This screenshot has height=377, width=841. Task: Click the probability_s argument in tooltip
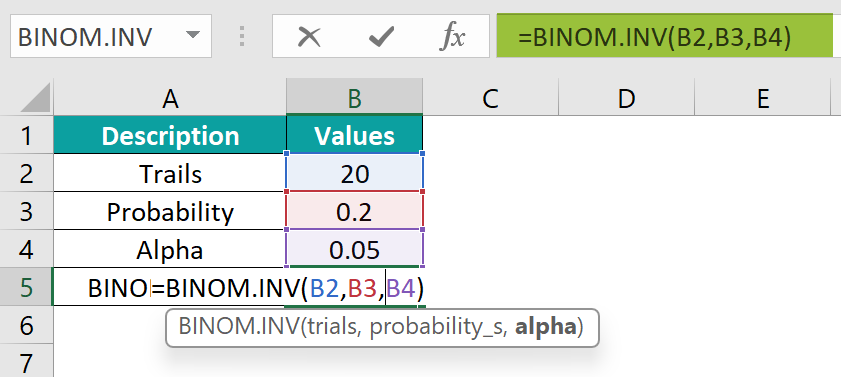[439, 328]
